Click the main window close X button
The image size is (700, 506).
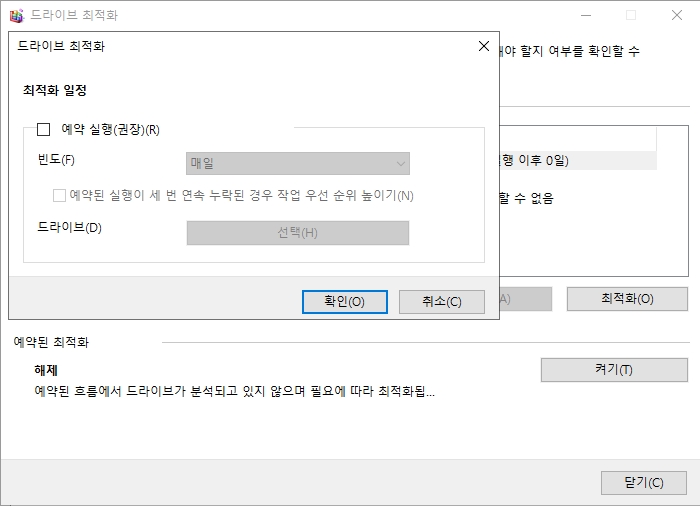[677, 15]
